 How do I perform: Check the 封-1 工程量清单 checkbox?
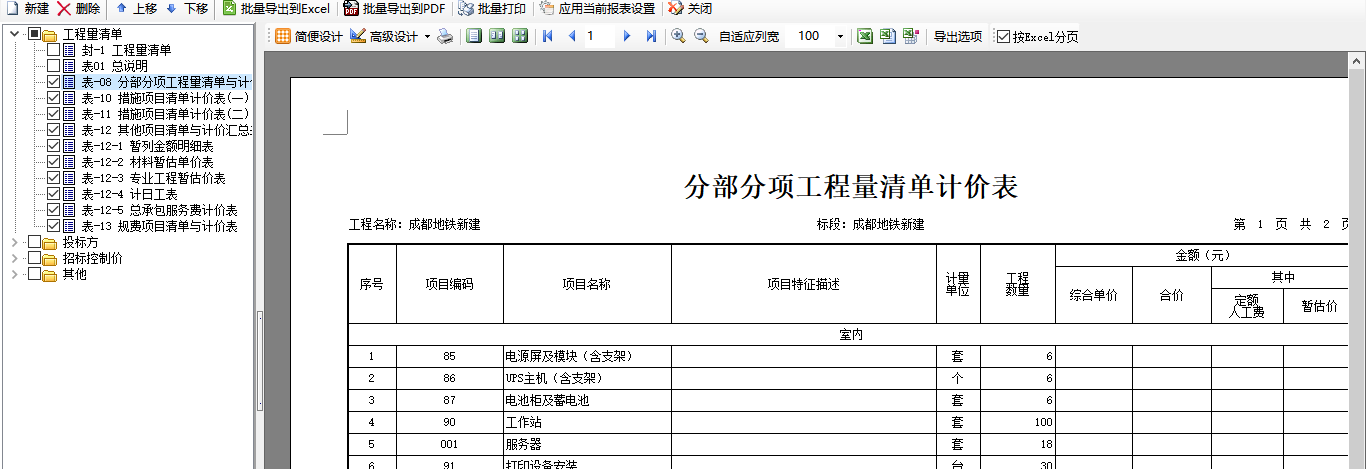53,50
